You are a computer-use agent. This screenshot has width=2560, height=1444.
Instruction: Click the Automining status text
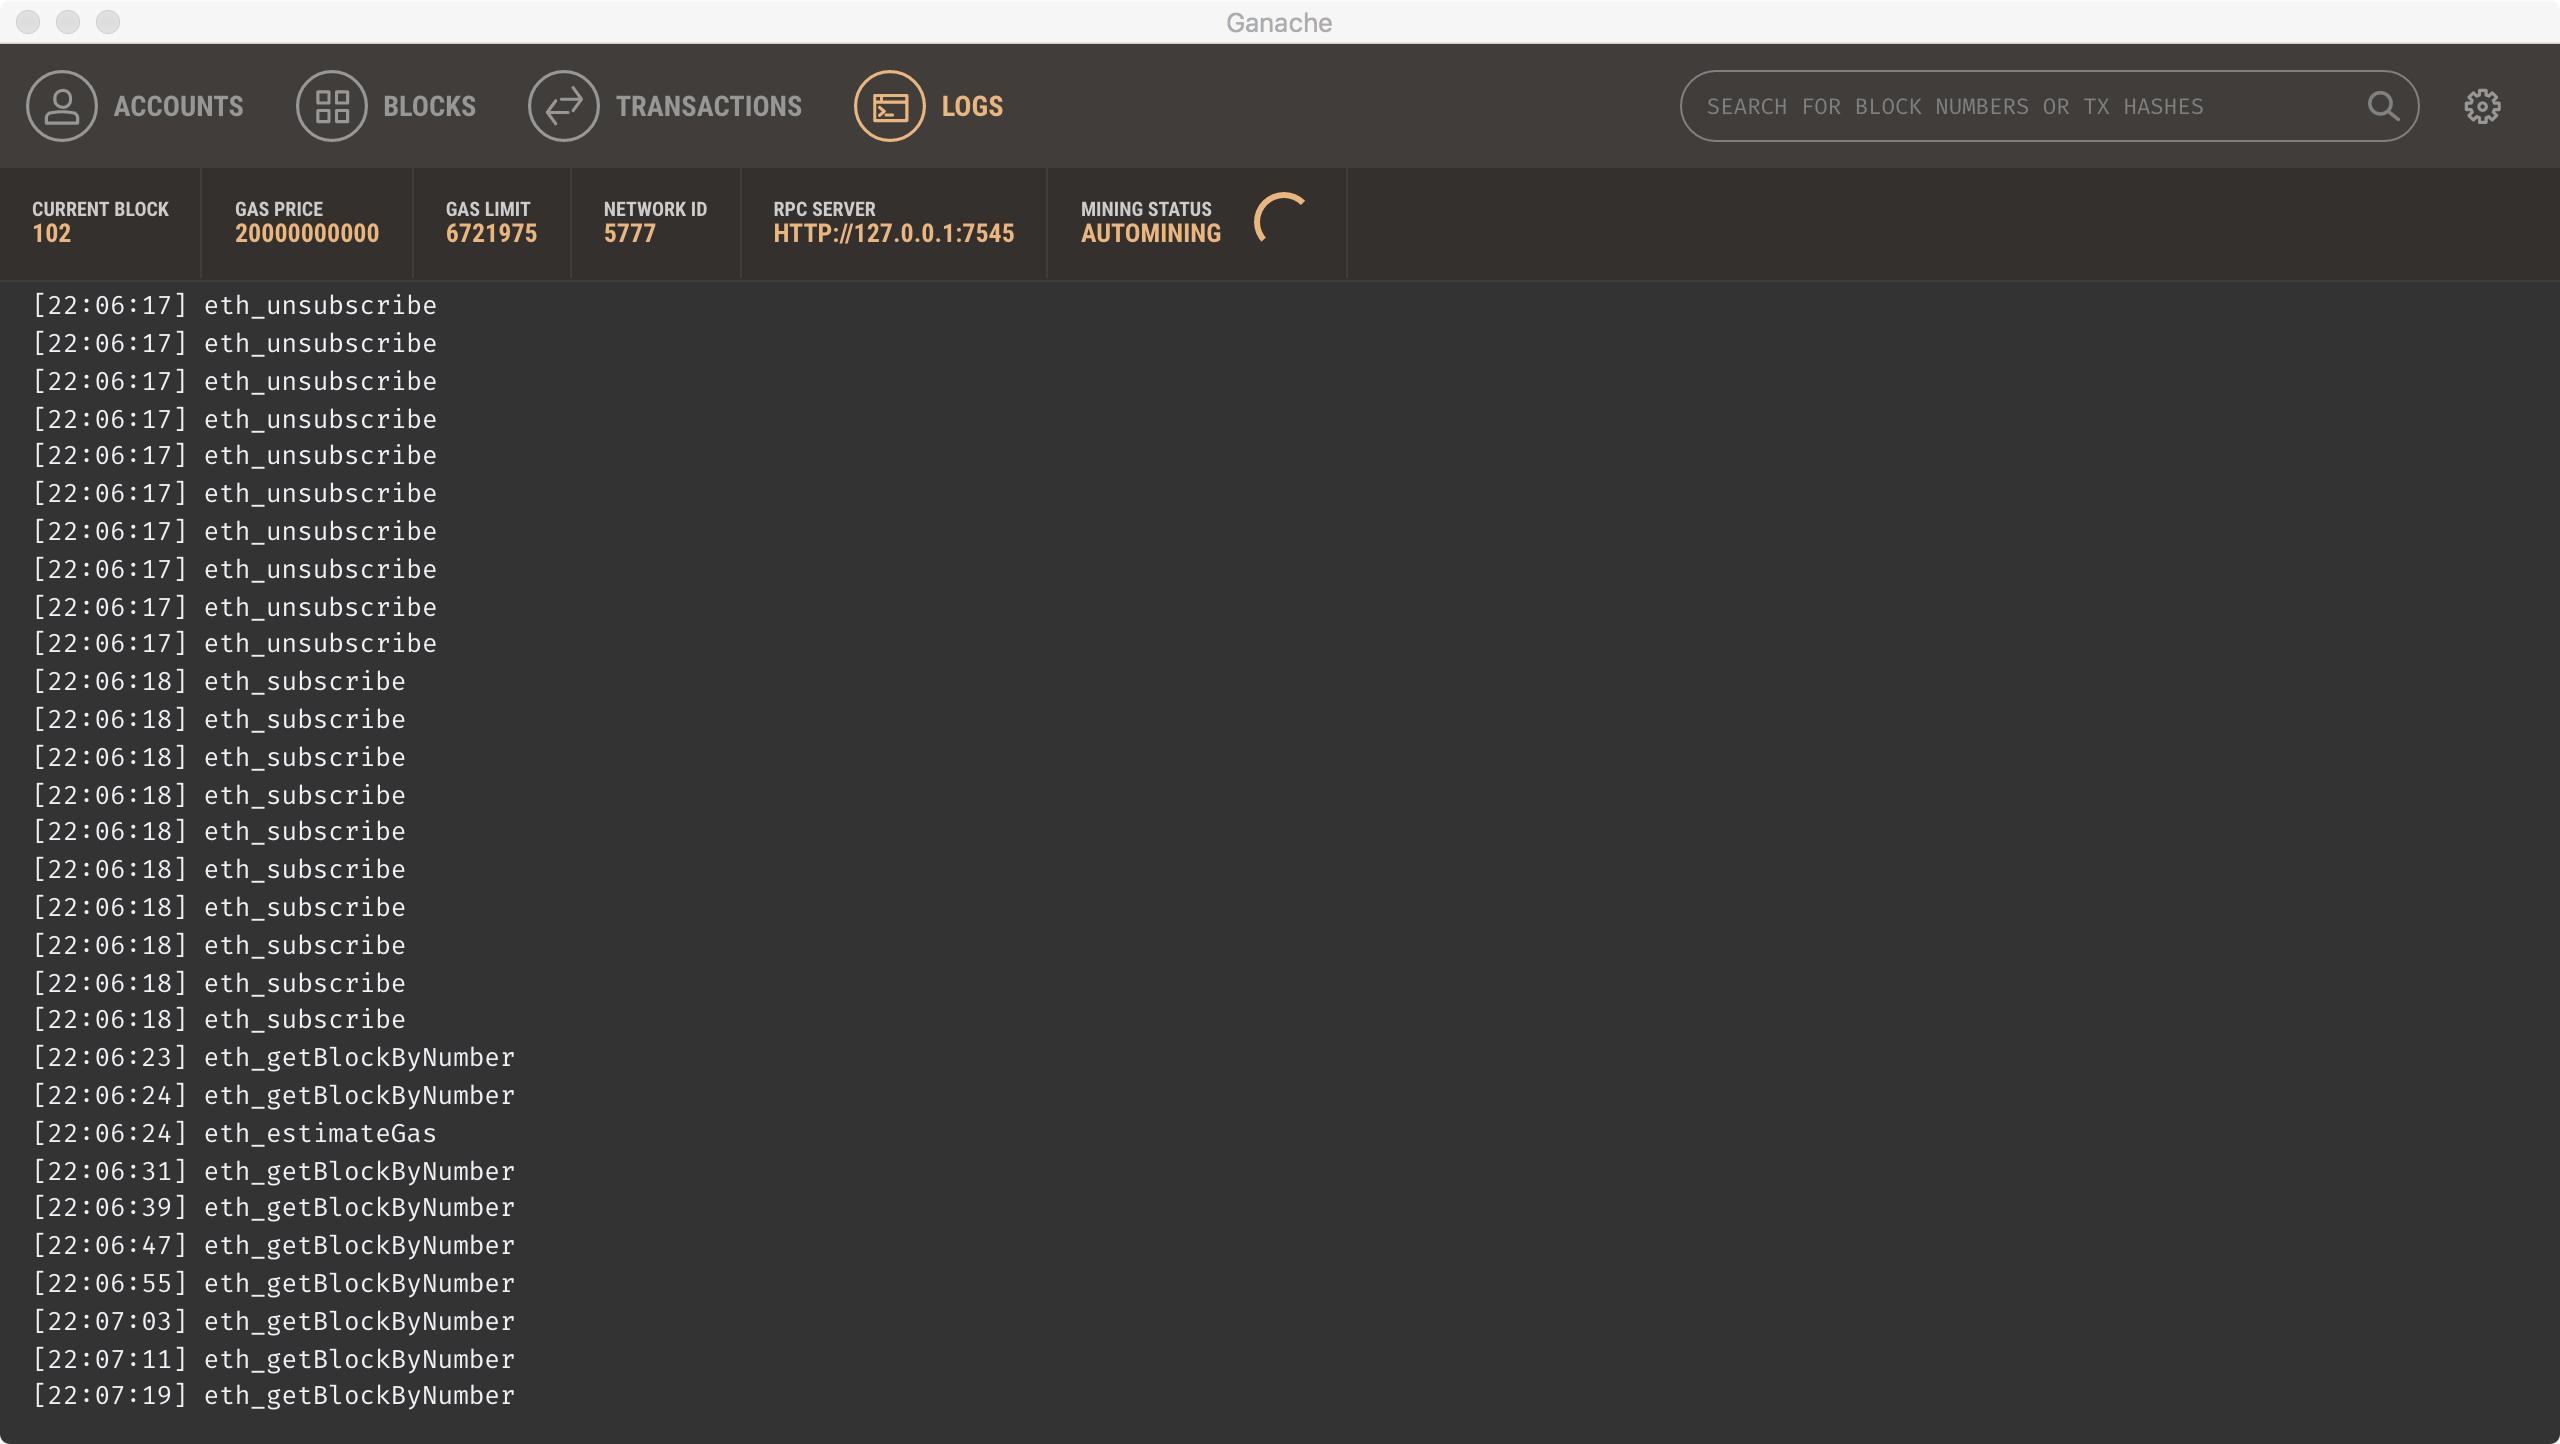(1150, 234)
